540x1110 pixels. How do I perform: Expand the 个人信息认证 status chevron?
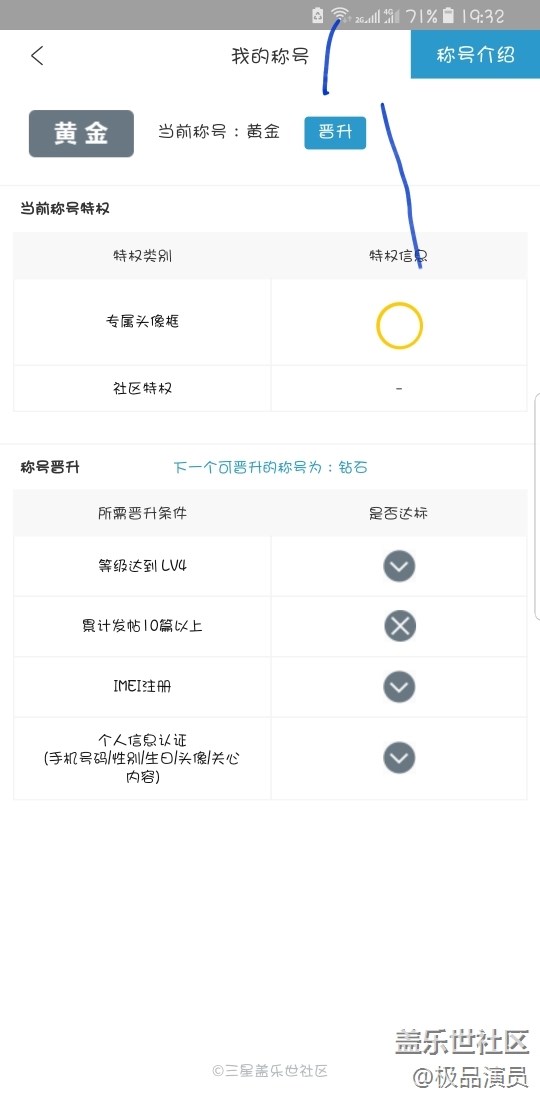tap(399, 758)
